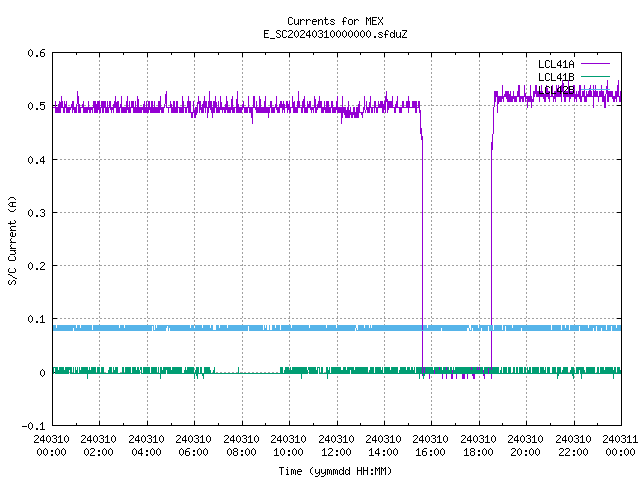Click the y-axis tick value 0.5
This screenshot has height=480, width=640.
[36, 106]
